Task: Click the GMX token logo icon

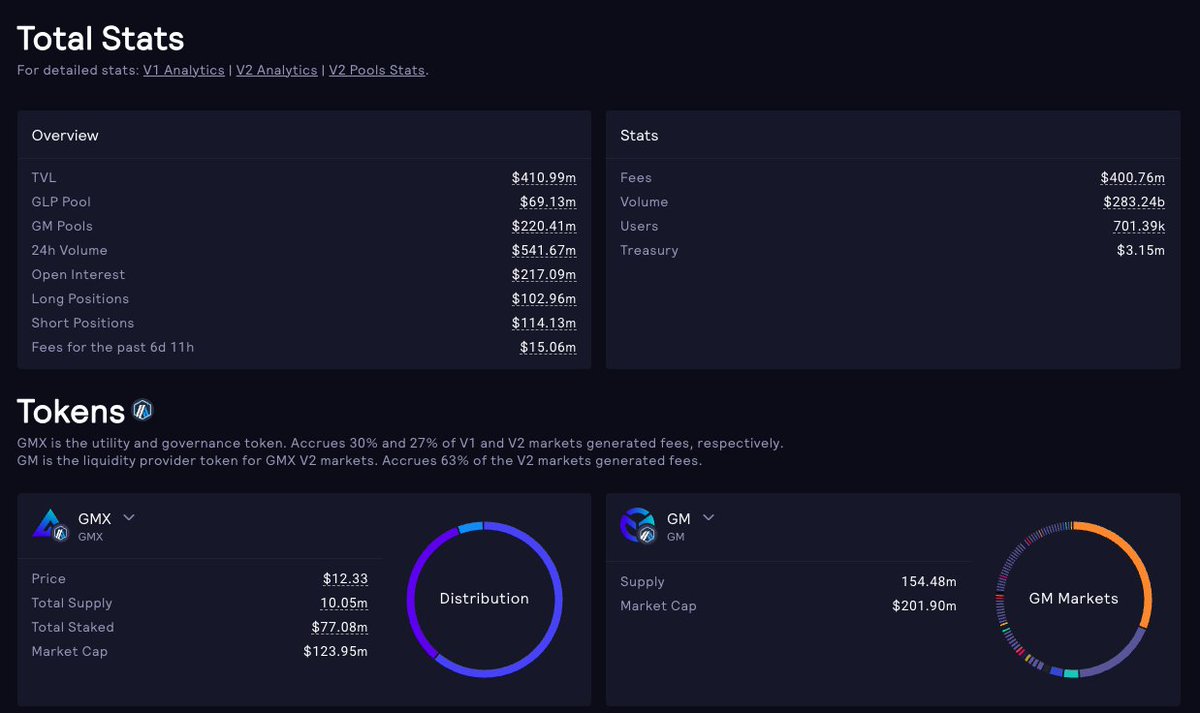Action: (50, 524)
